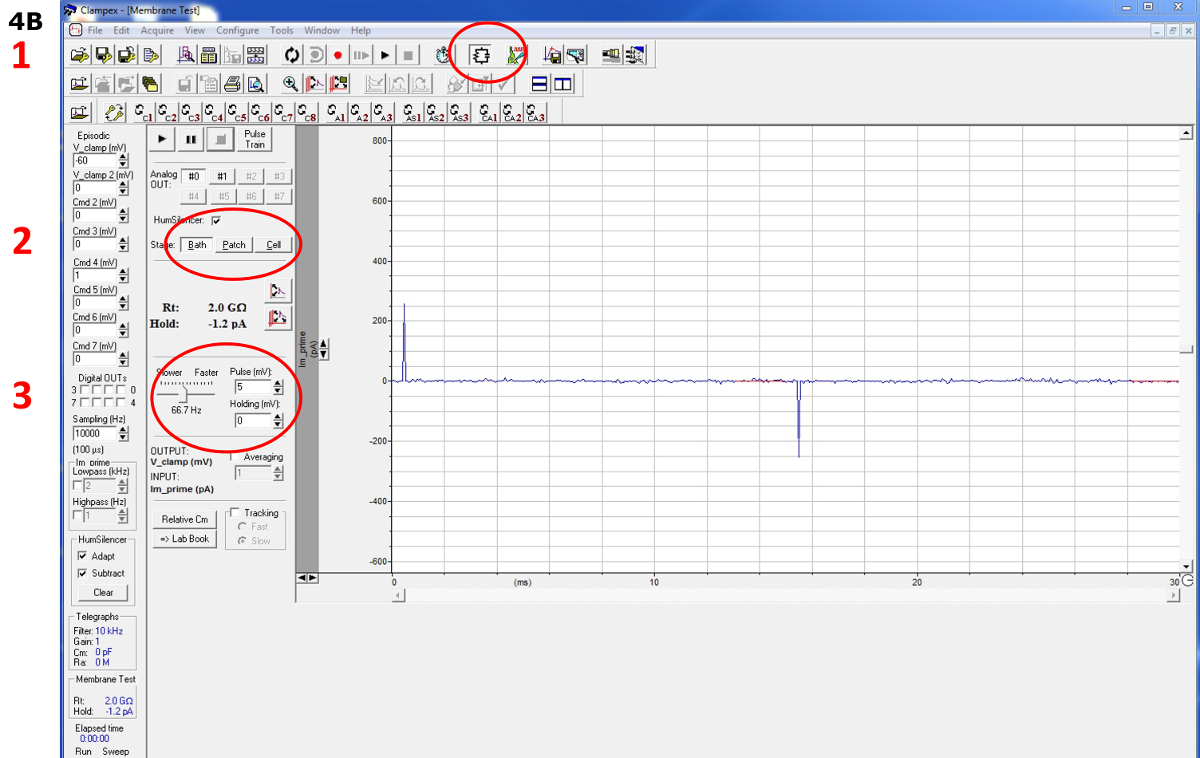Image resolution: width=1200 pixels, height=758 pixels.
Task: Click the Relative Cm button
Action: tap(185, 519)
